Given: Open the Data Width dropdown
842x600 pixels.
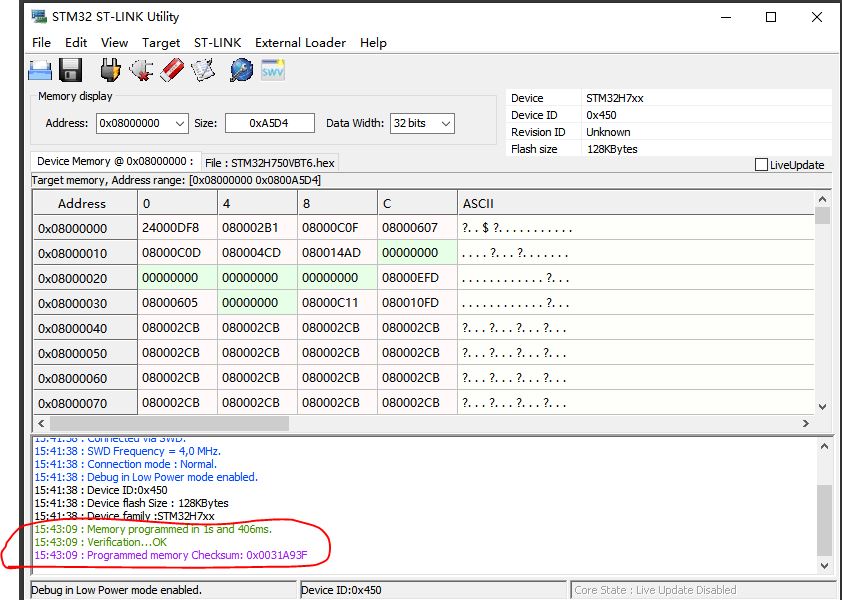Looking at the screenshot, I should pos(422,123).
